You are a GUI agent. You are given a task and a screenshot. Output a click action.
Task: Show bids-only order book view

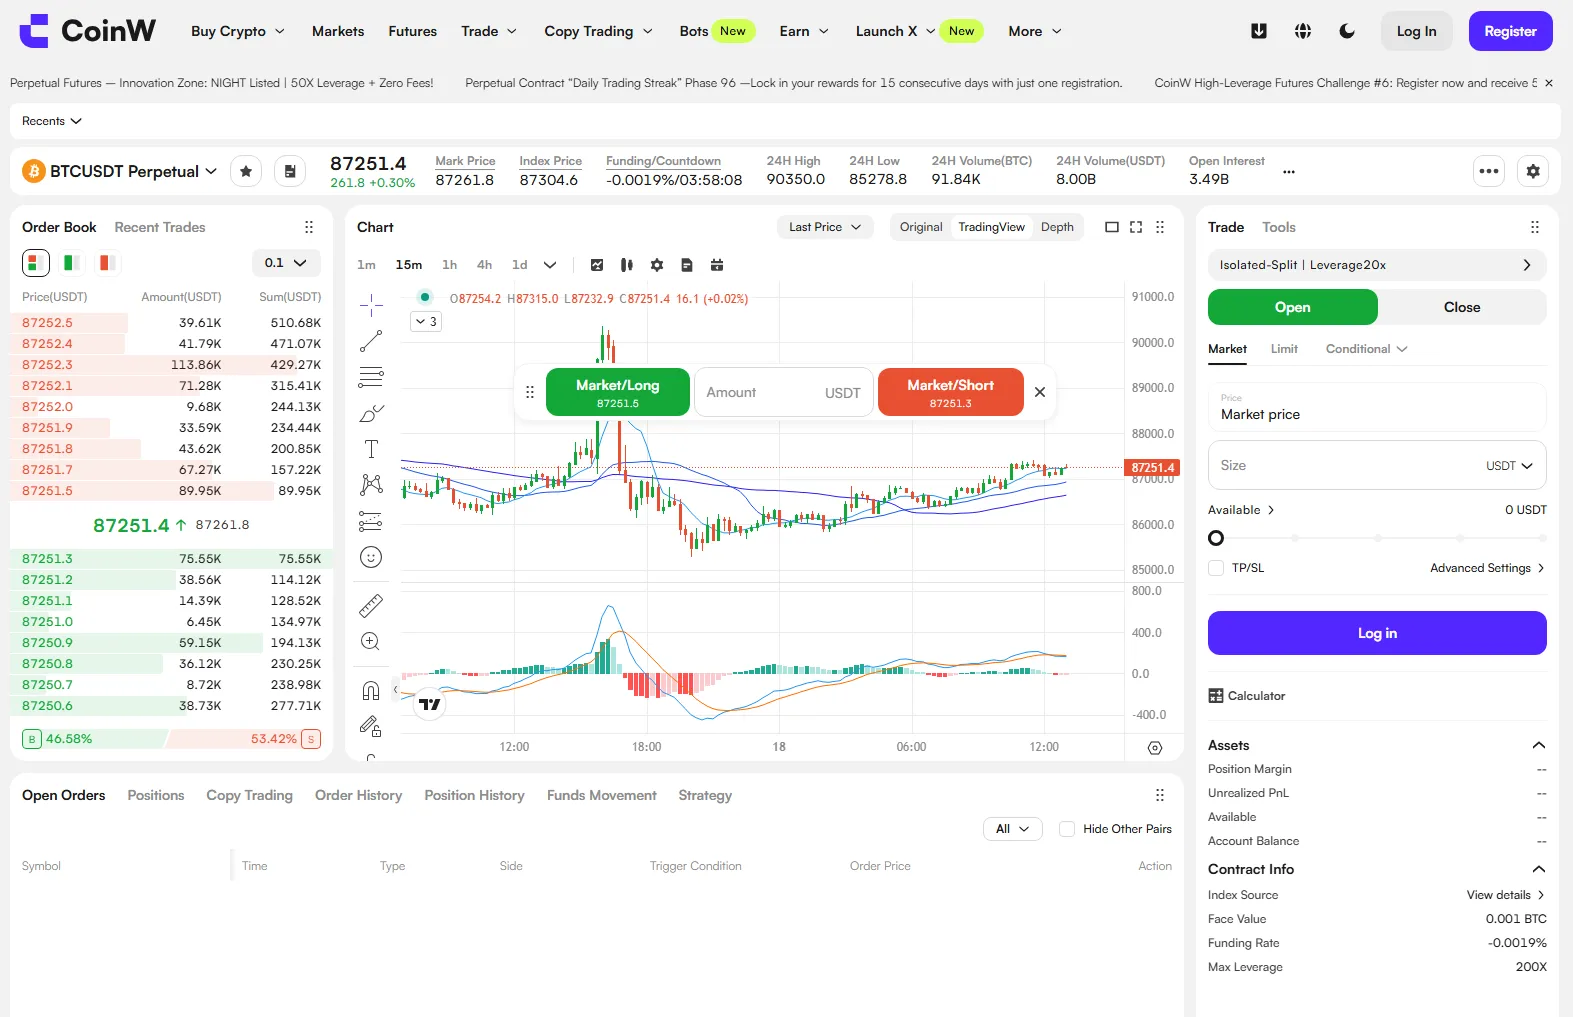pyautogui.click(x=72, y=263)
